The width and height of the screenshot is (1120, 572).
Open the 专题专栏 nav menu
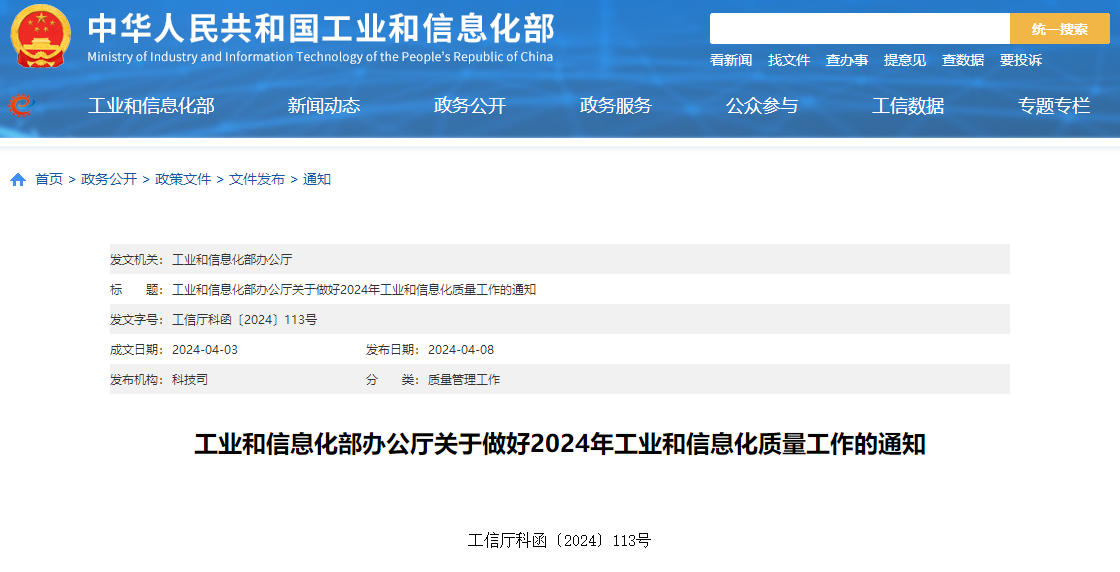(1054, 106)
